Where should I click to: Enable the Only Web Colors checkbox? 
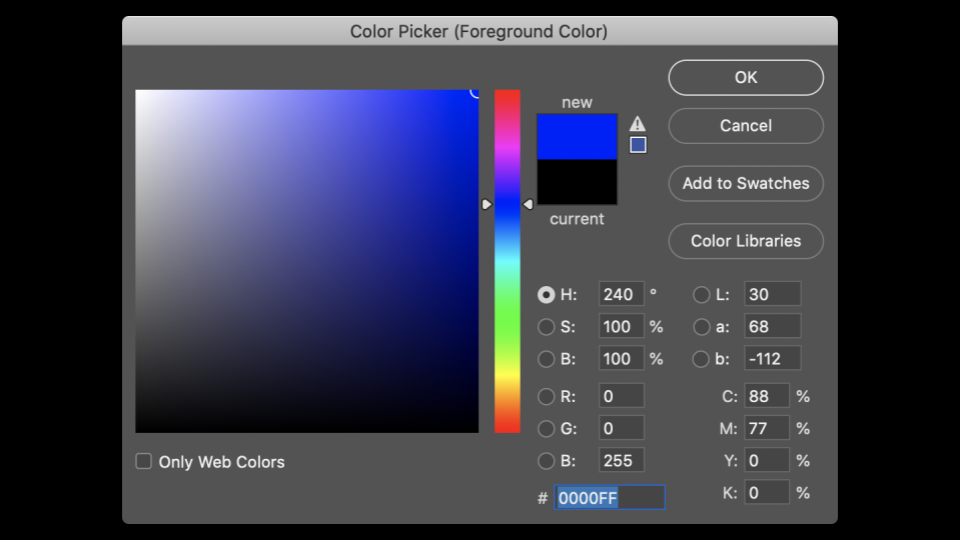coord(144,461)
